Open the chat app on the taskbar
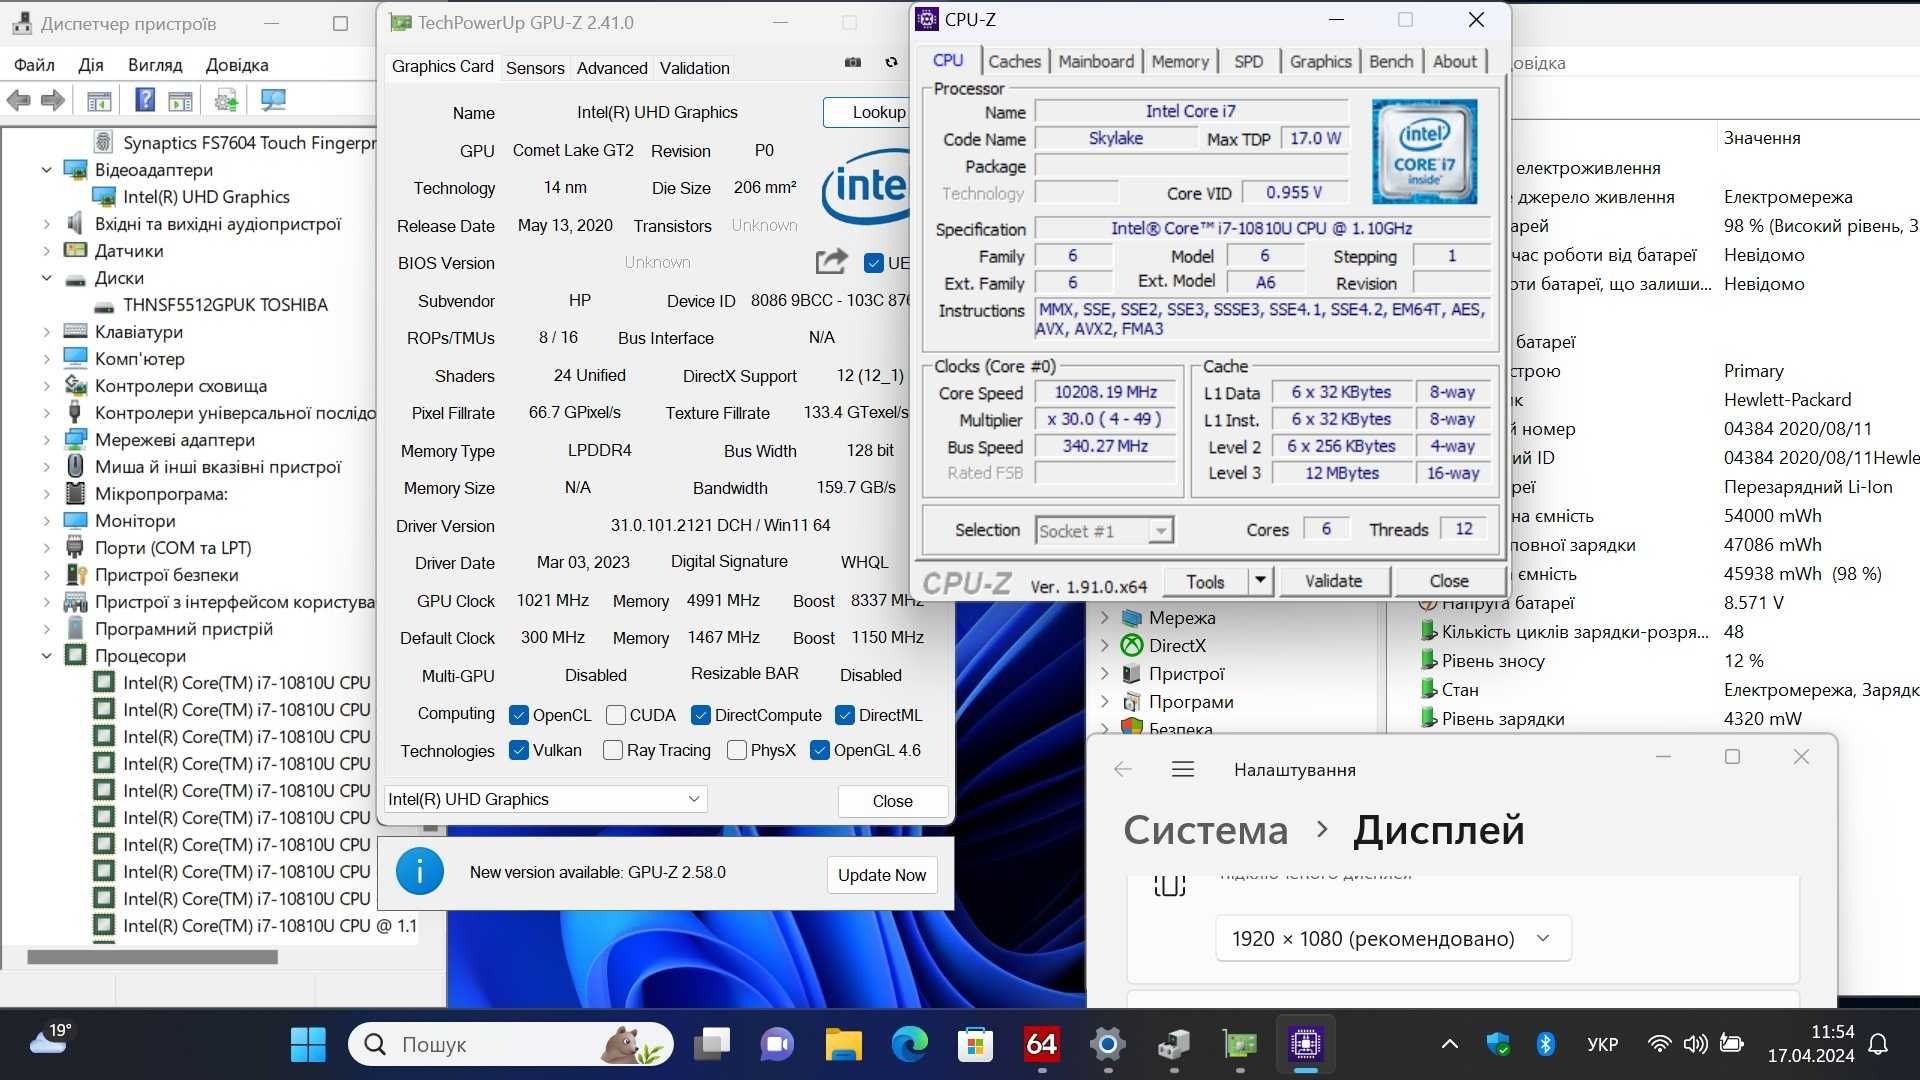 click(x=777, y=1045)
